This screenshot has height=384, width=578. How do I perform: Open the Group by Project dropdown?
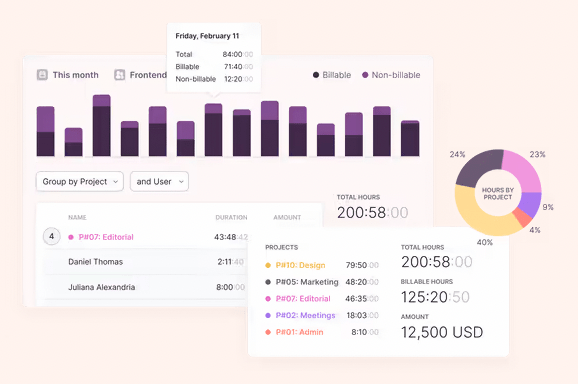pos(80,181)
